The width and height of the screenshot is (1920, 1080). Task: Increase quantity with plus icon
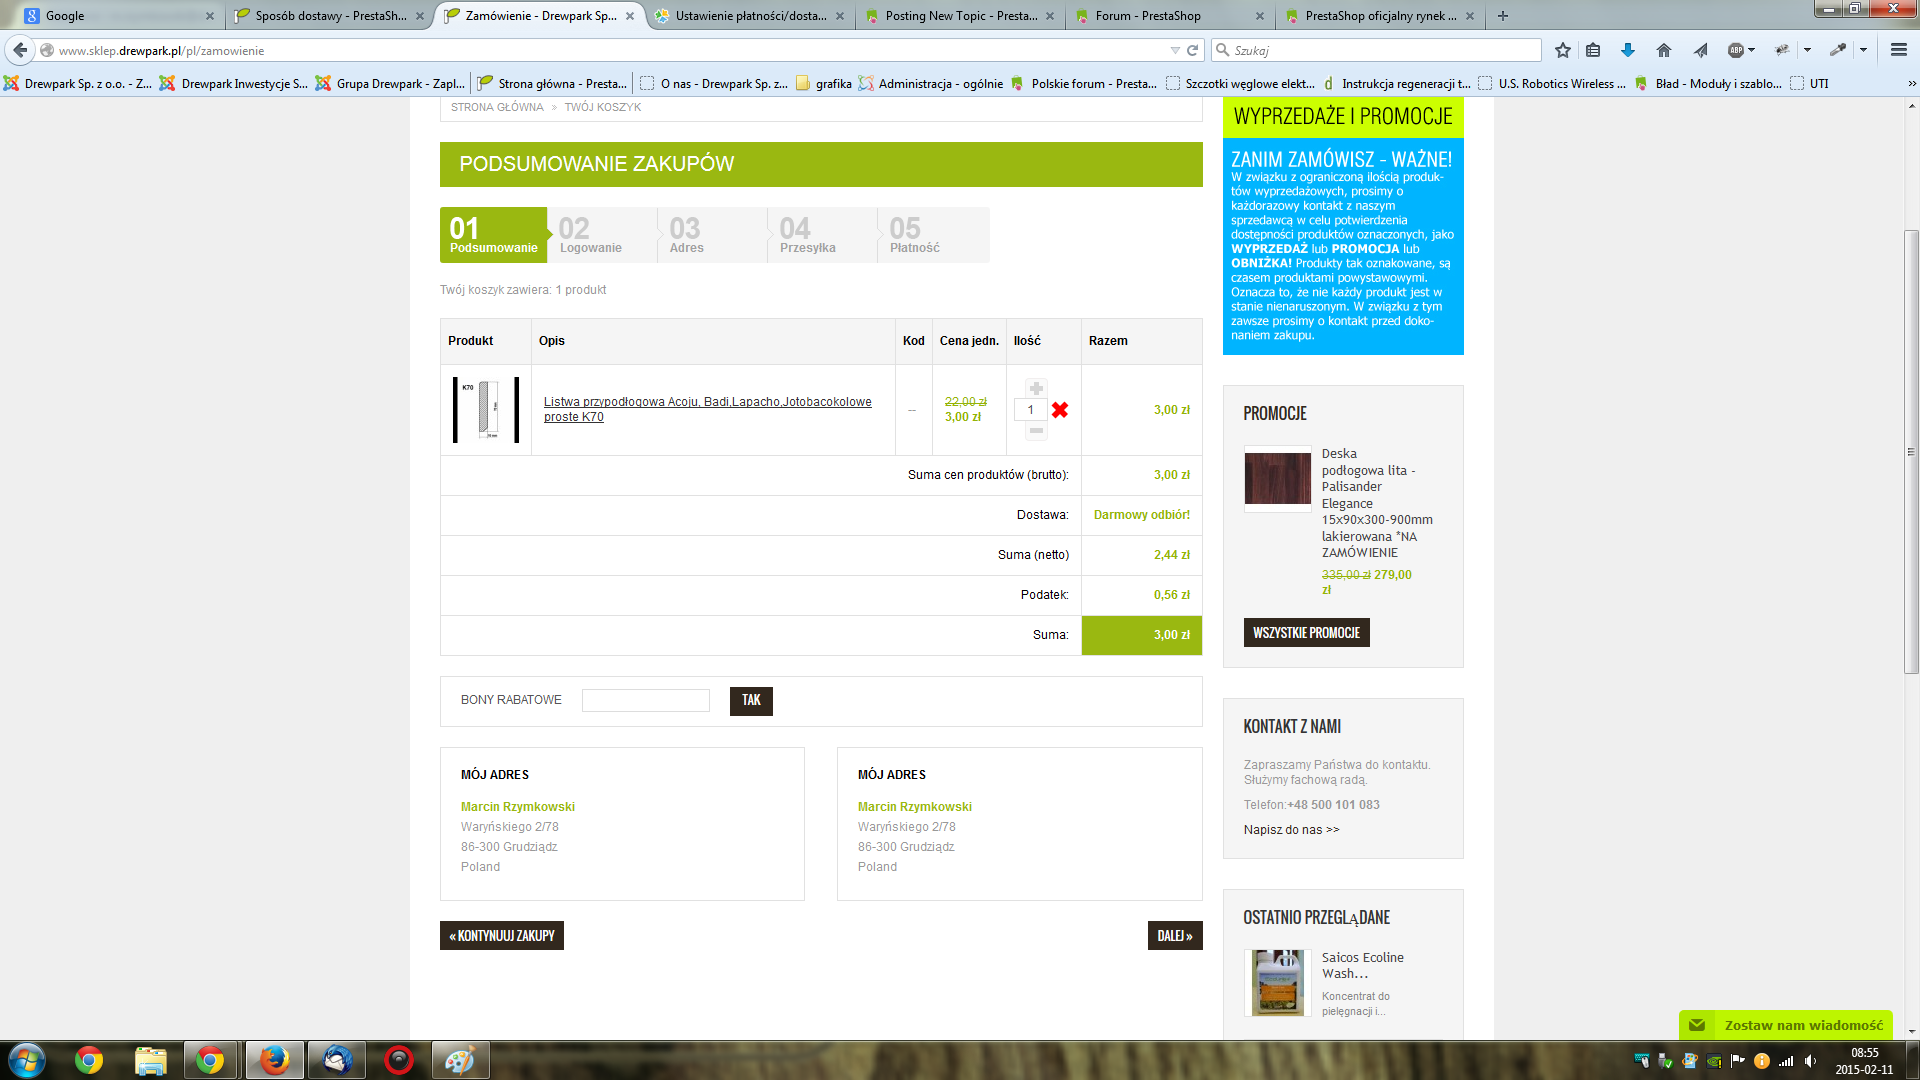point(1036,389)
